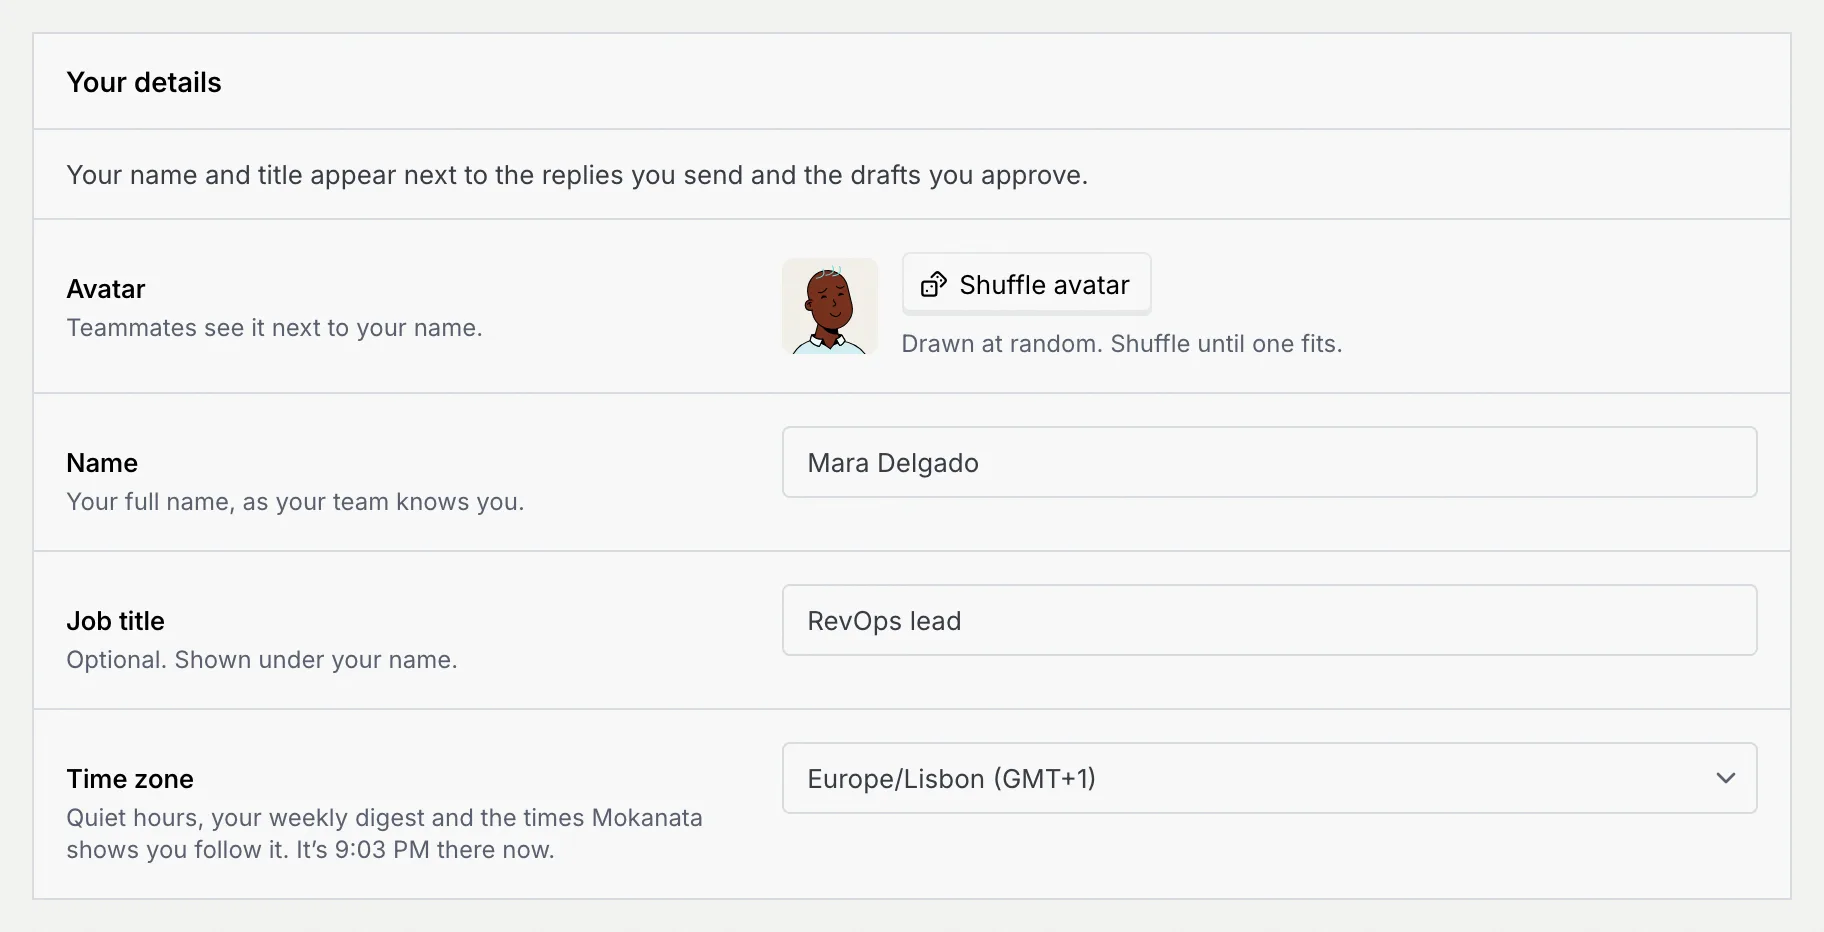Viewport: 1824px width, 932px height.
Task: Click the Shuffle avatar button
Action: pyautogui.click(x=1026, y=284)
